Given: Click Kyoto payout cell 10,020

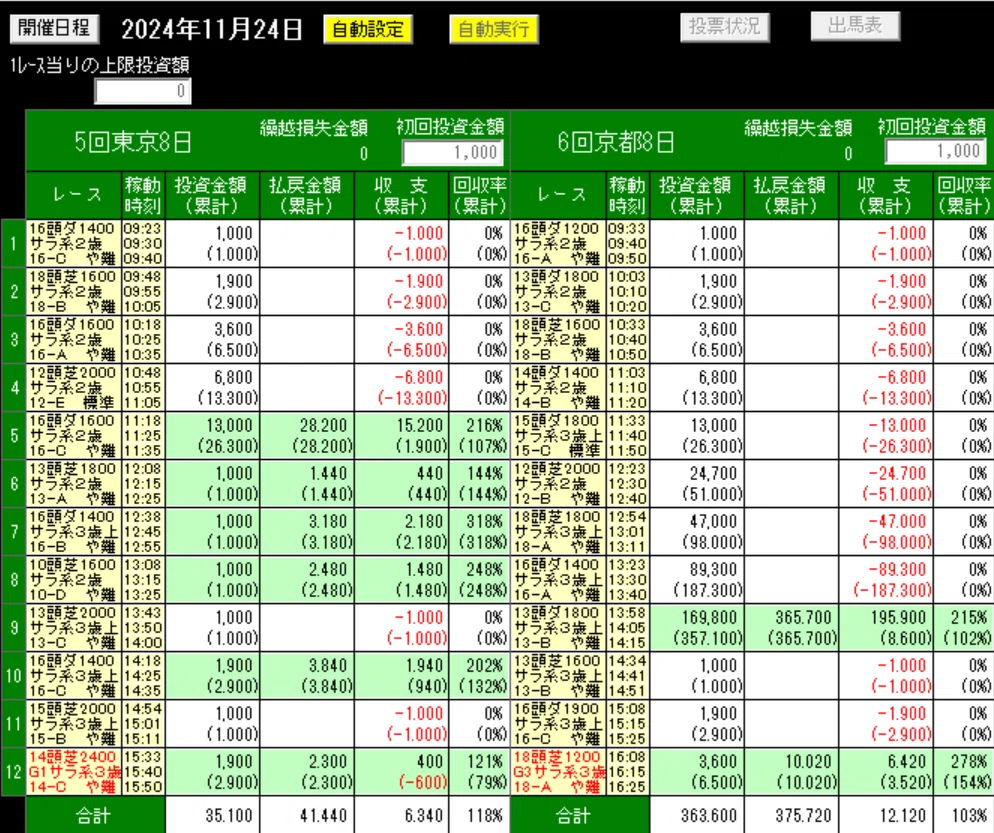Looking at the screenshot, I should point(791,772).
